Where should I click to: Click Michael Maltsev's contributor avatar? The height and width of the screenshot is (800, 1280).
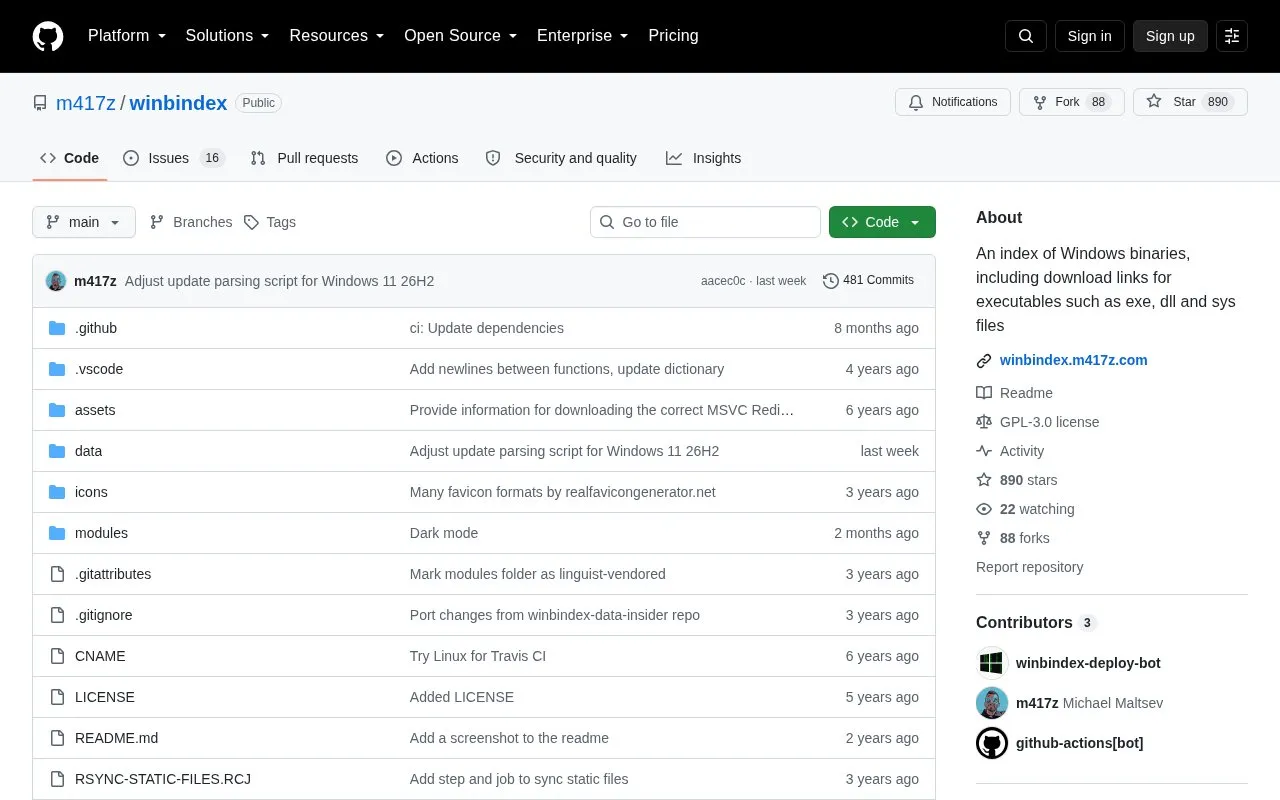coord(992,703)
